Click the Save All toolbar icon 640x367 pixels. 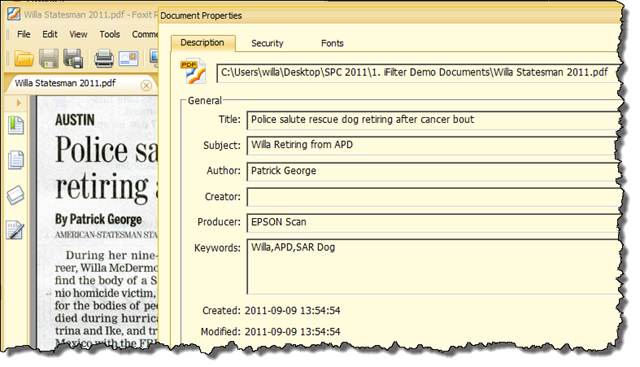click(x=73, y=58)
